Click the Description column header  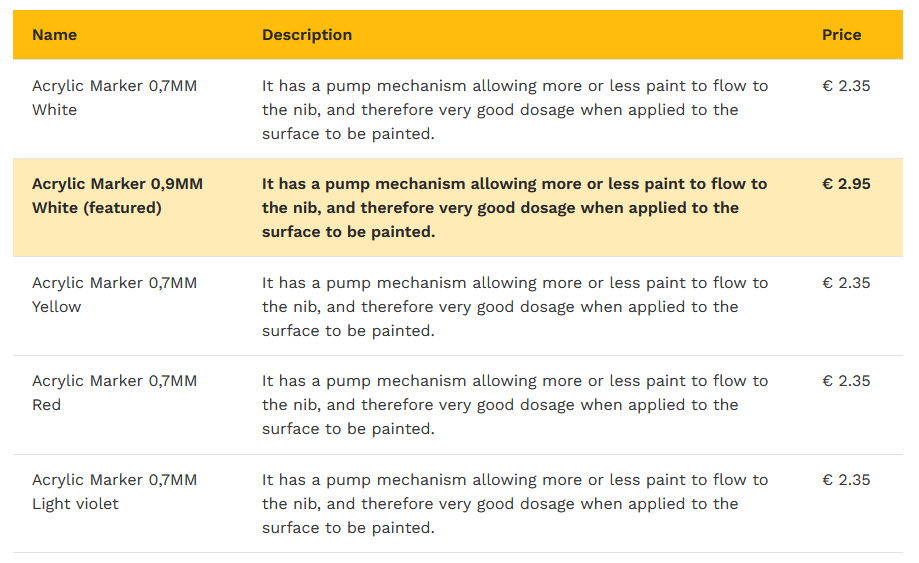tap(307, 35)
